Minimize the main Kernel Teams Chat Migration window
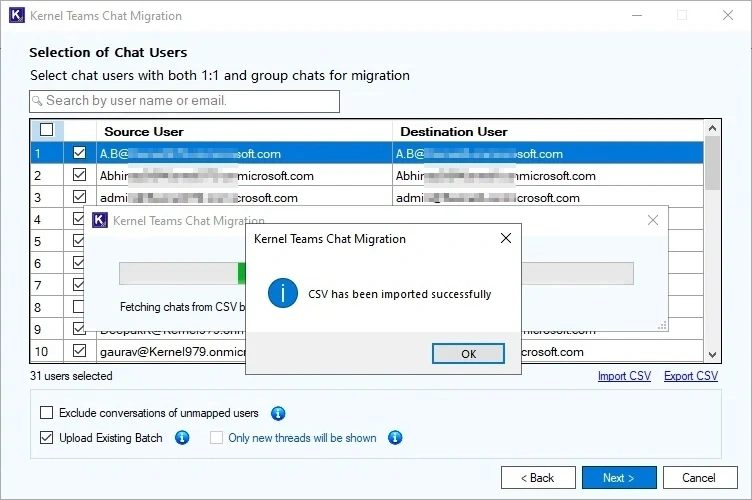Image resolution: width=752 pixels, height=500 pixels. pos(637,15)
